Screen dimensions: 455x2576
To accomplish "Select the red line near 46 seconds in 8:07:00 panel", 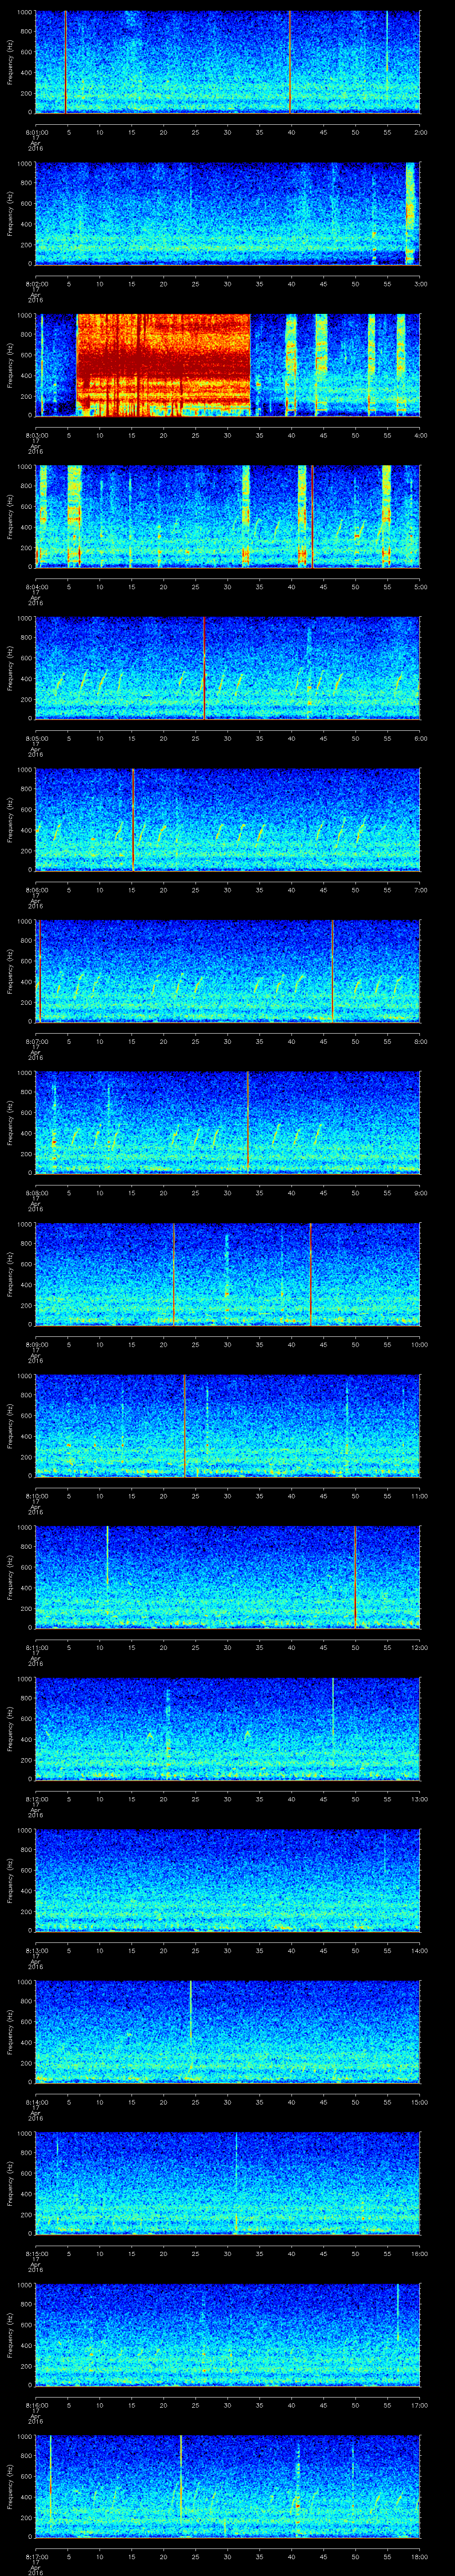I will coord(332,970).
